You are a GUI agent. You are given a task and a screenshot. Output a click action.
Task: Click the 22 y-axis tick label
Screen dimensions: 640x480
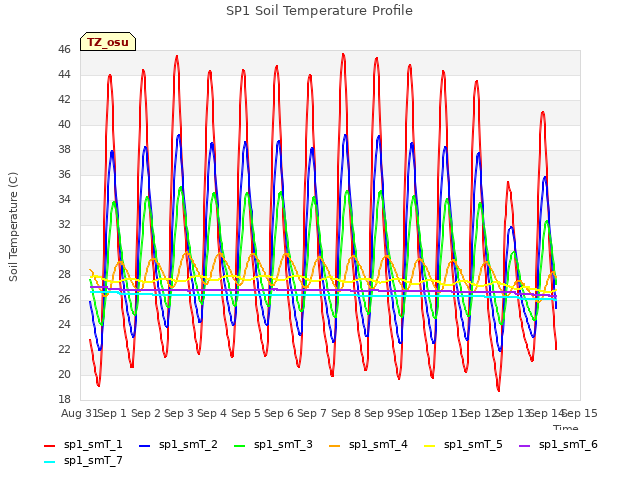click(64, 349)
